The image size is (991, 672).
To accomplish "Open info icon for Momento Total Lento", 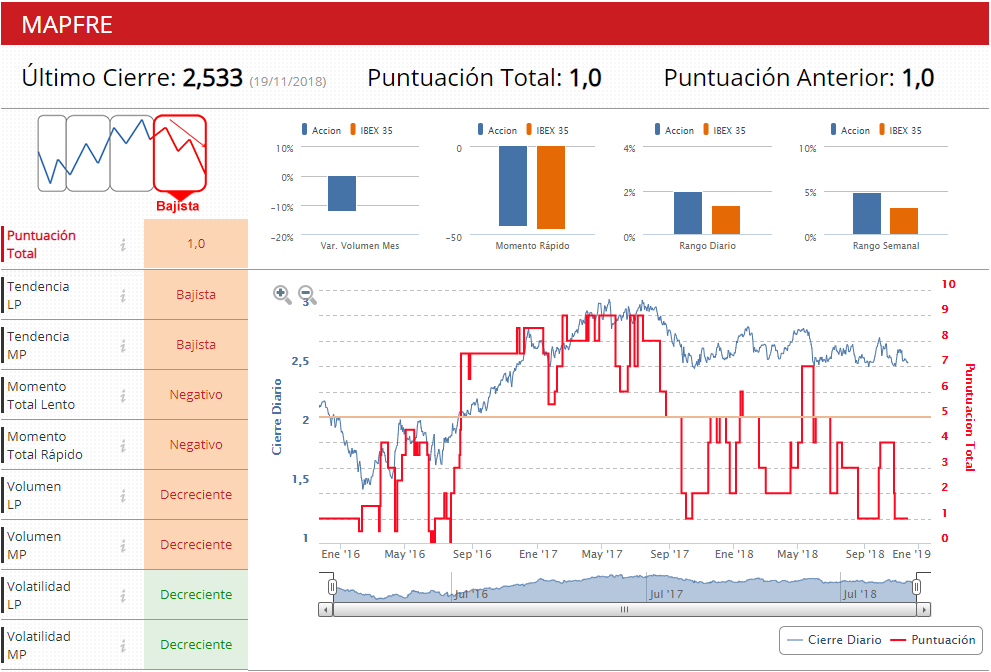I will pos(123,395).
